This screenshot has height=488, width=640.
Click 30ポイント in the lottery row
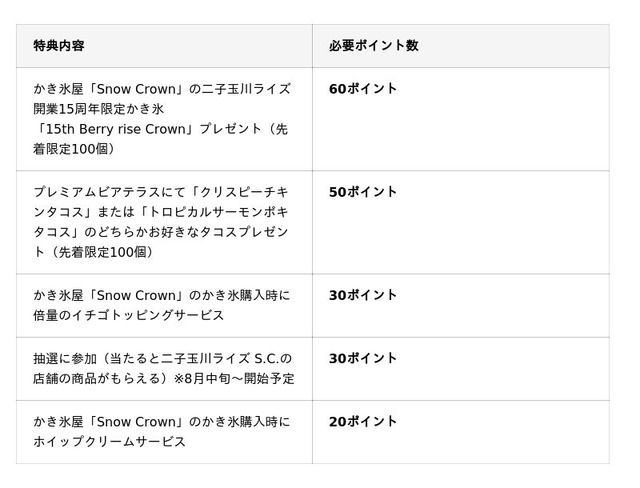363,359
